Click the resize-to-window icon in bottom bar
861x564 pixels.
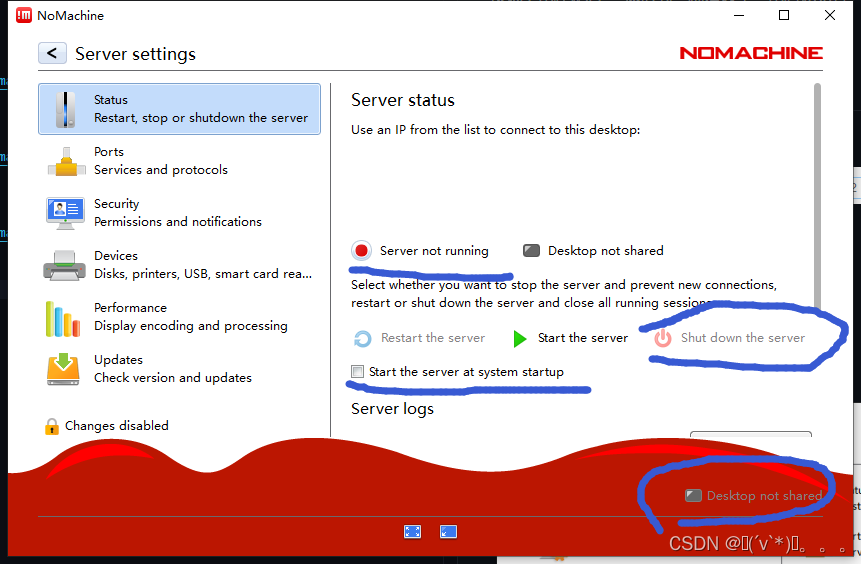click(448, 532)
